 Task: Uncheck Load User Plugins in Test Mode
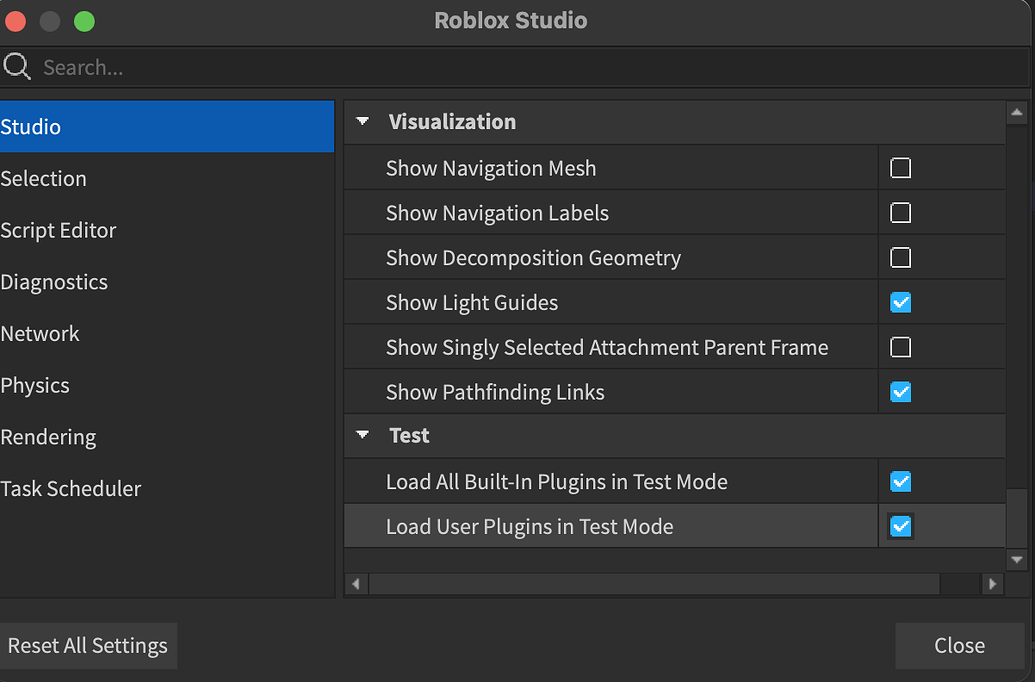pos(900,526)
